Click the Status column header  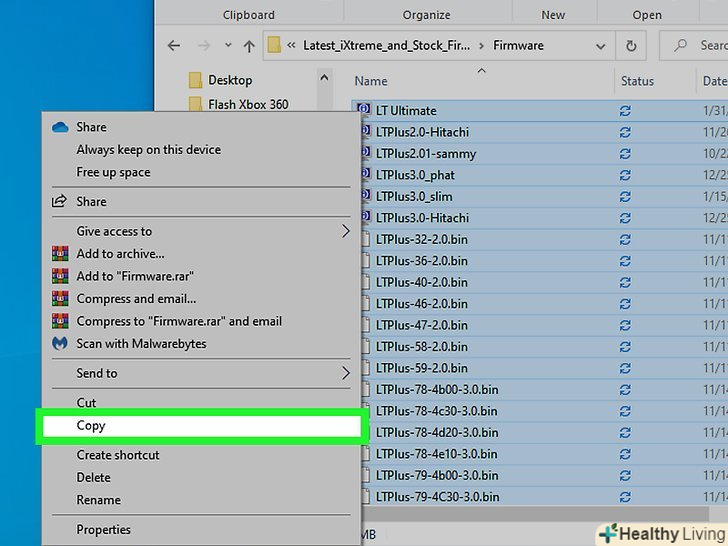(637, 81)
